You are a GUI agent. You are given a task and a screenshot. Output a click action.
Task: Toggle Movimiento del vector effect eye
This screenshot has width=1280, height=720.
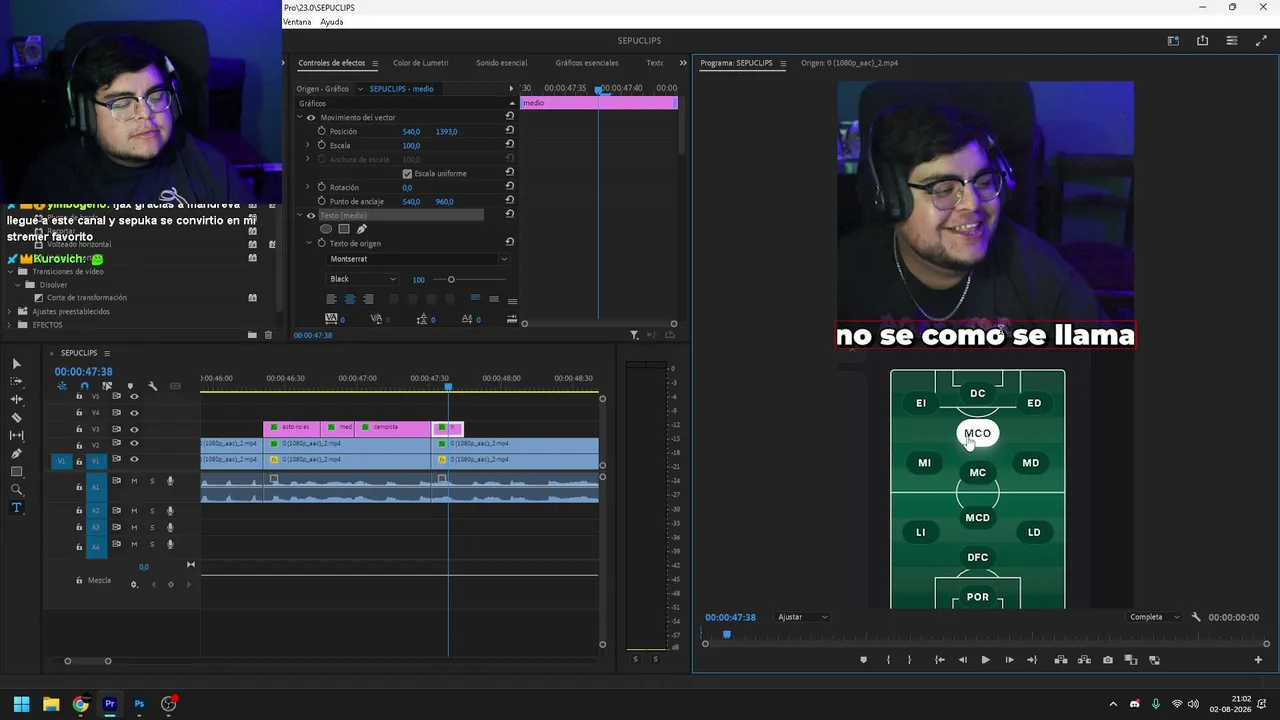(x=310, y=117)
